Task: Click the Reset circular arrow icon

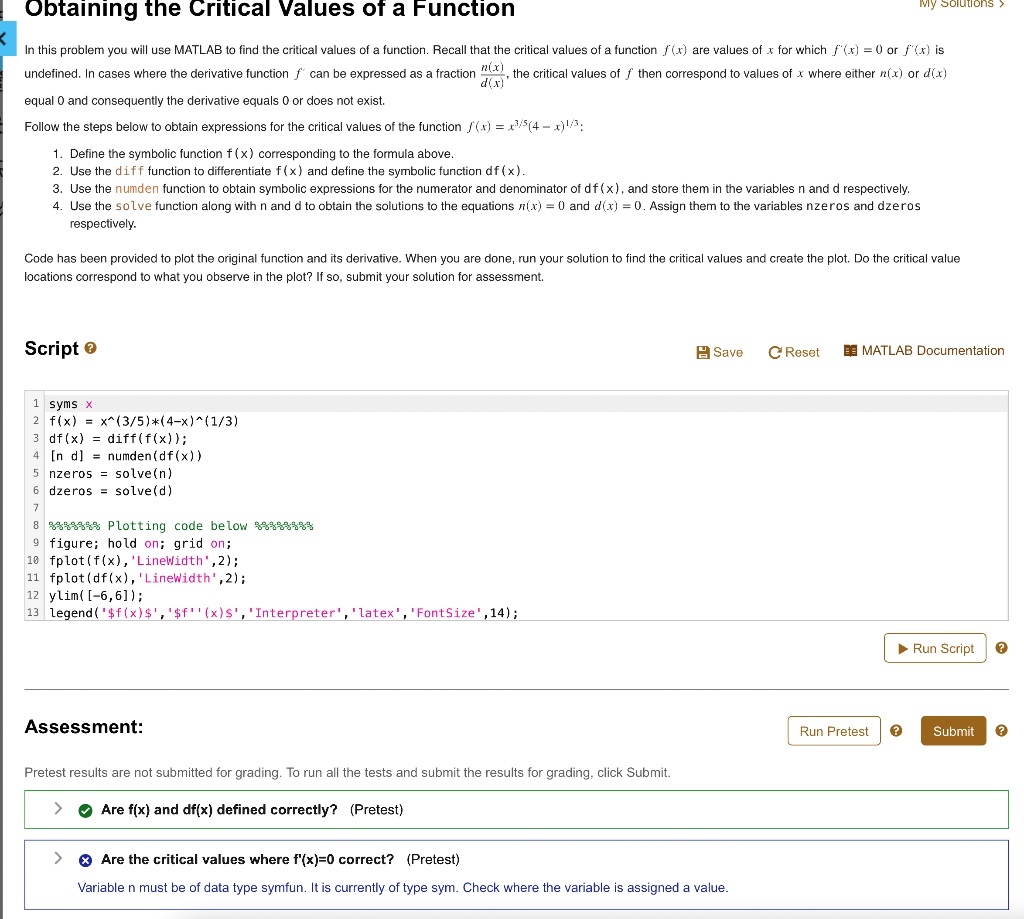Action: click(775, 351)
